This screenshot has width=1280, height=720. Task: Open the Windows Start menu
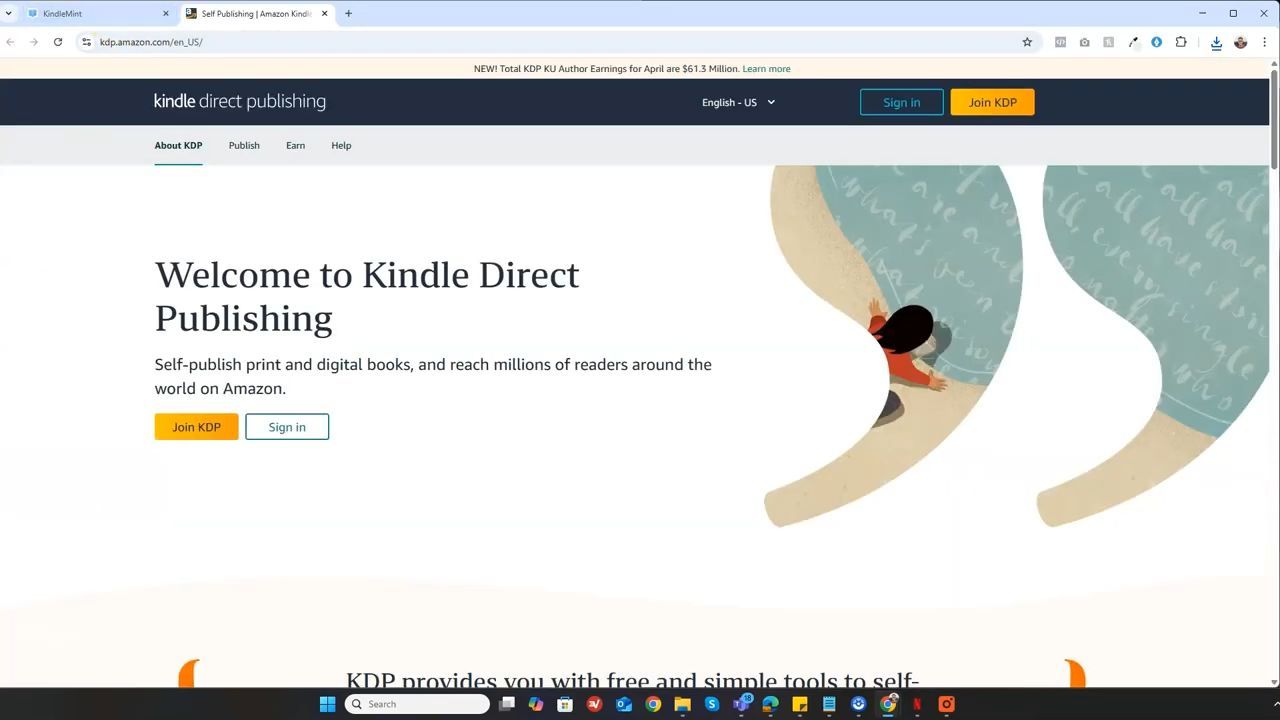click(327, 704)
